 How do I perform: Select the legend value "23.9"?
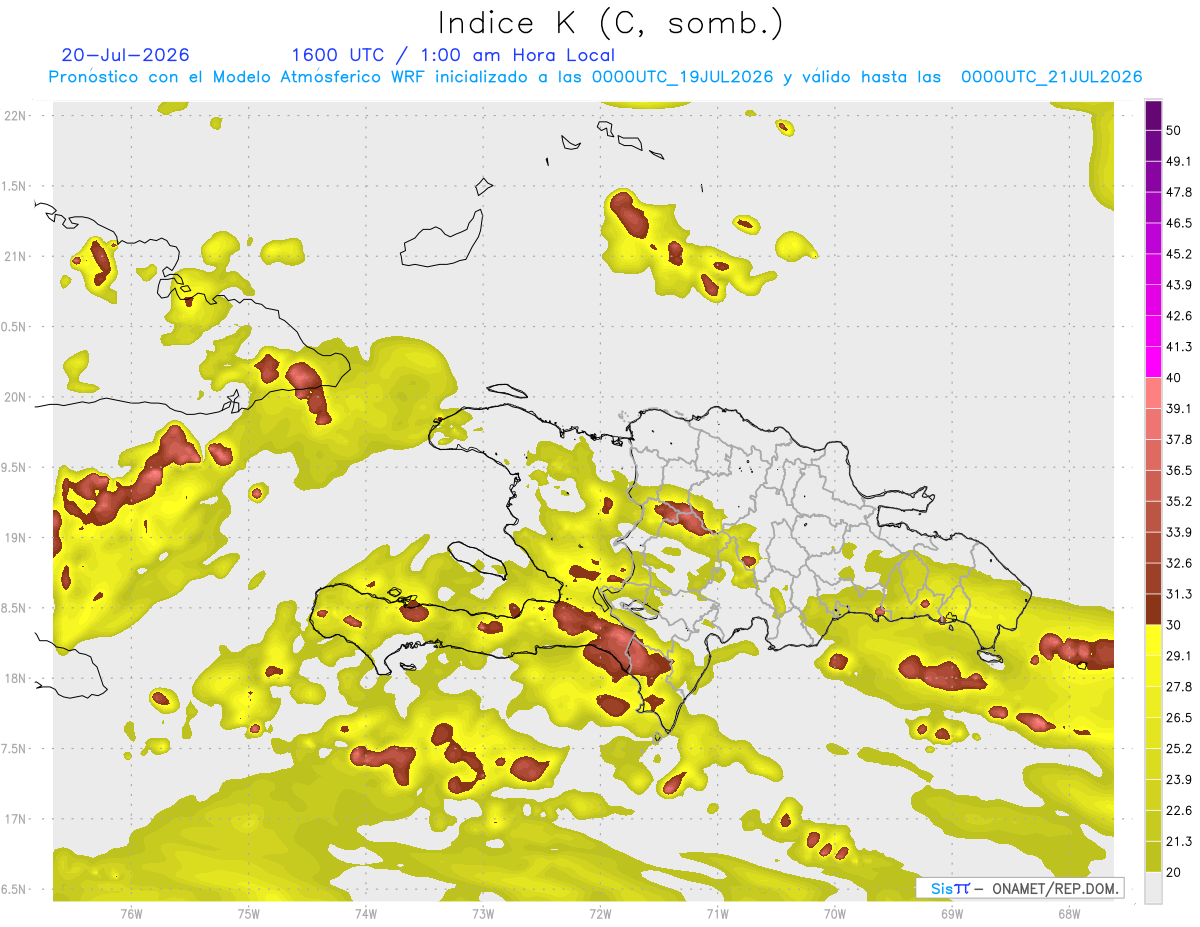pyautogui.click(x=1179, y=780)
